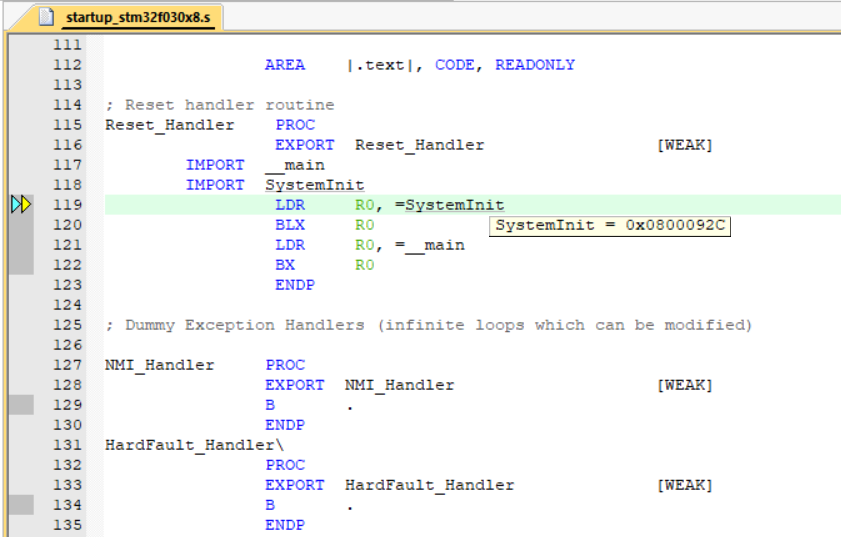Click LDR instruction on line 121

290,245
